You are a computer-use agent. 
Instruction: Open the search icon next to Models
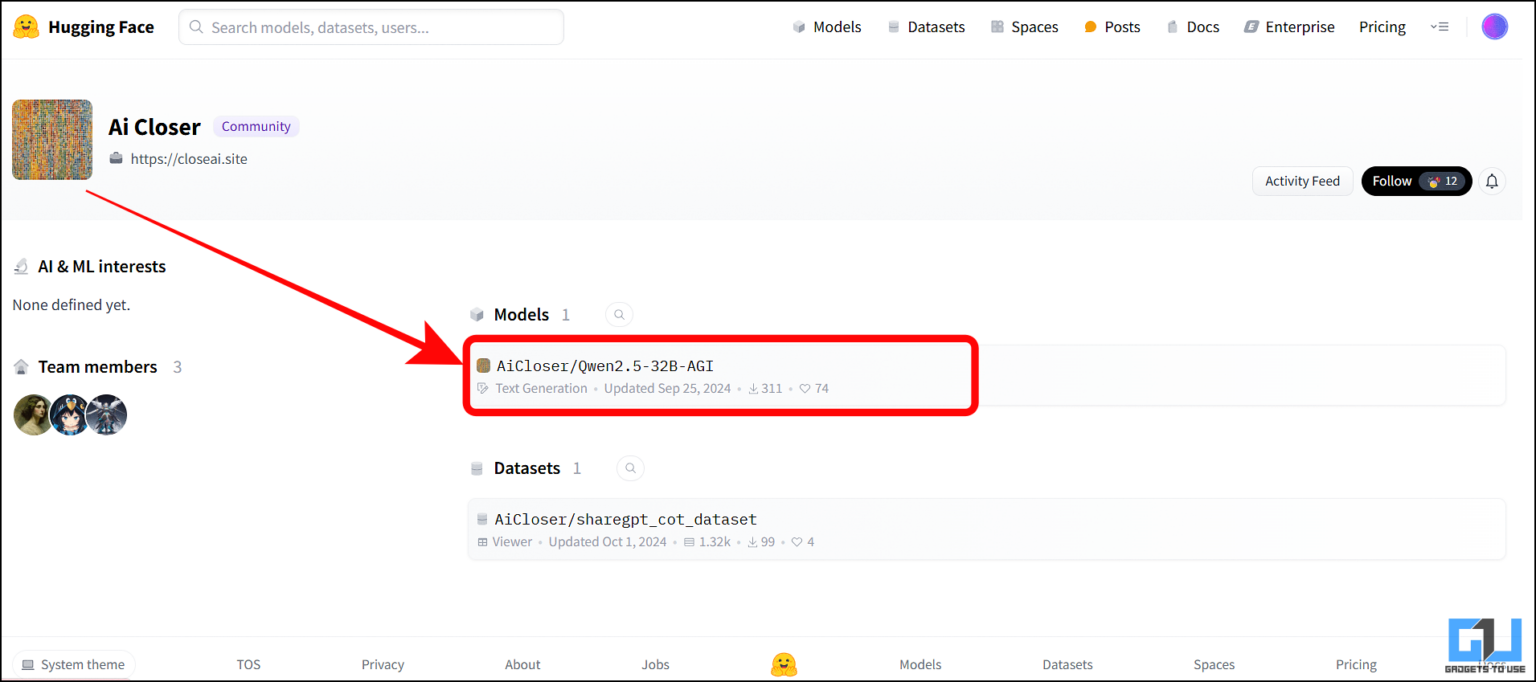[619, 315]
